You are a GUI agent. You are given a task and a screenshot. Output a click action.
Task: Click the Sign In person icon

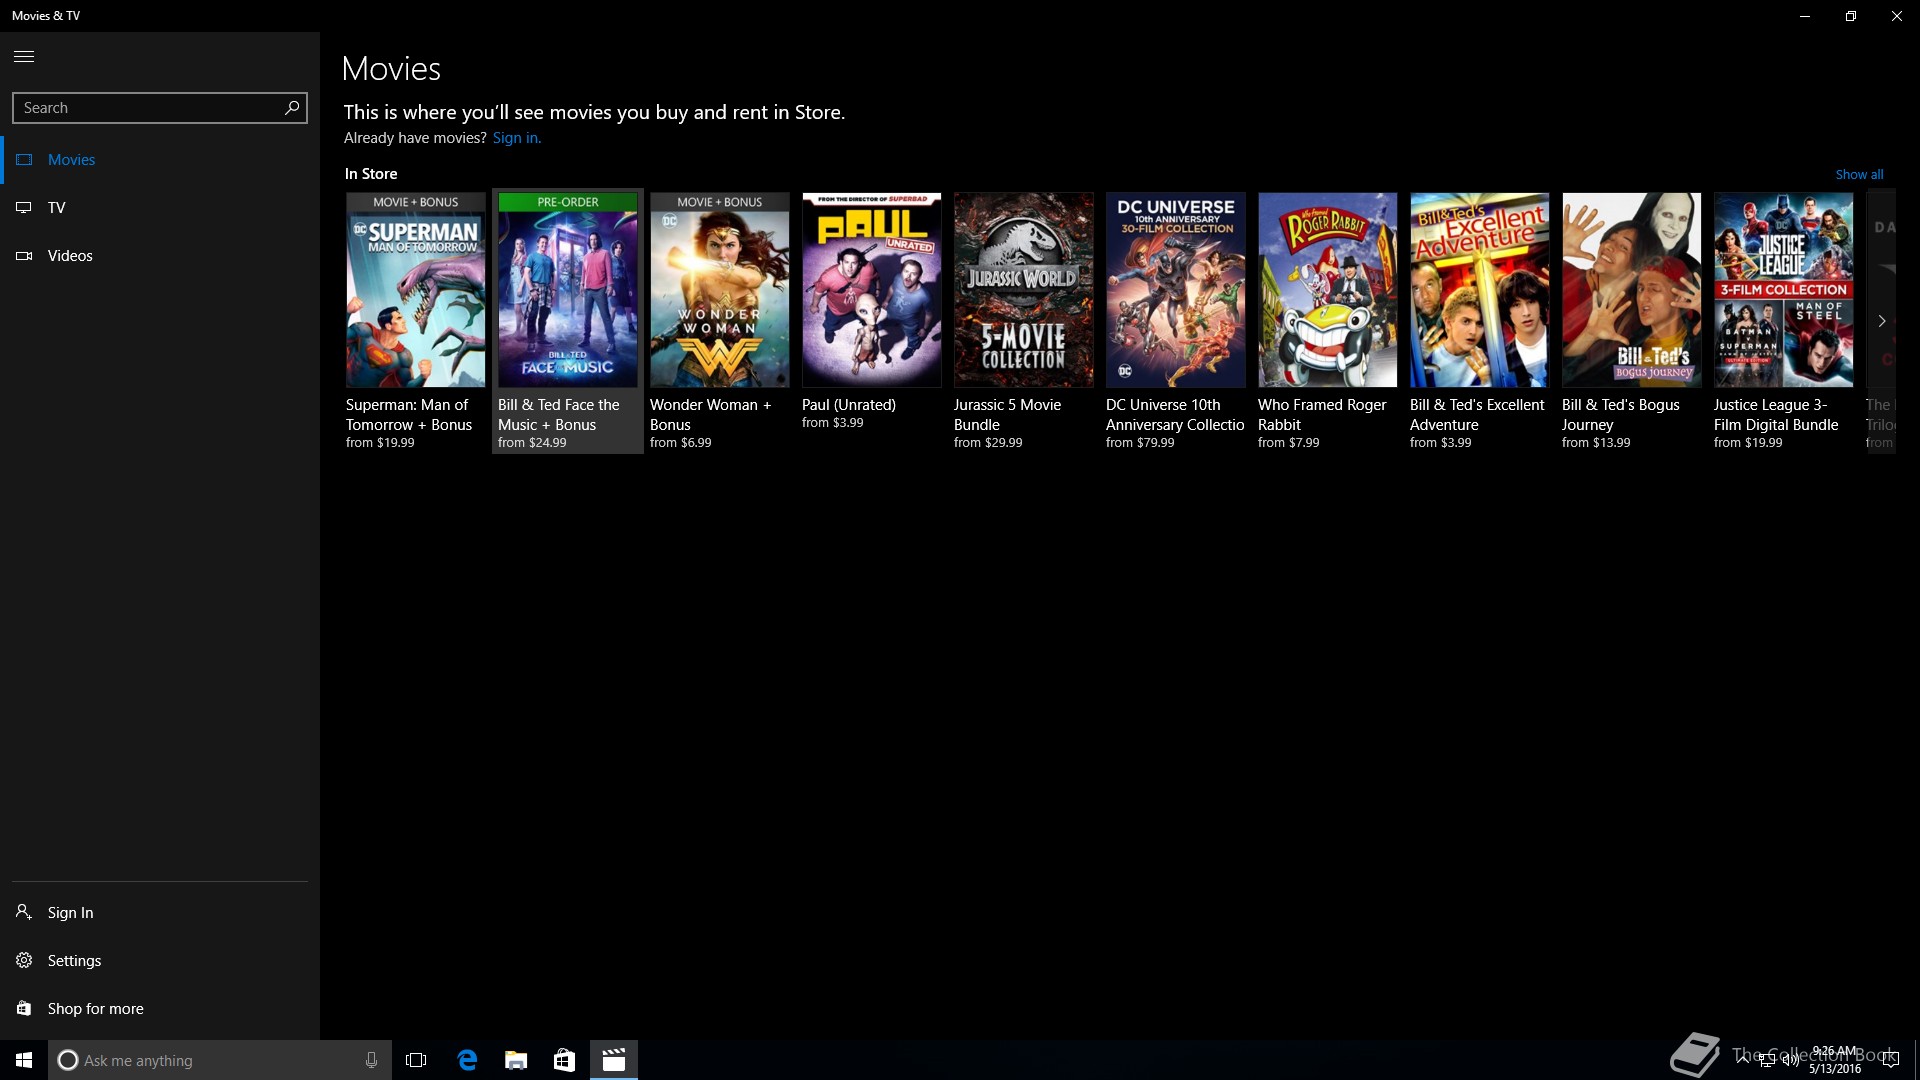pyautogui.click(x=24, y=912)
